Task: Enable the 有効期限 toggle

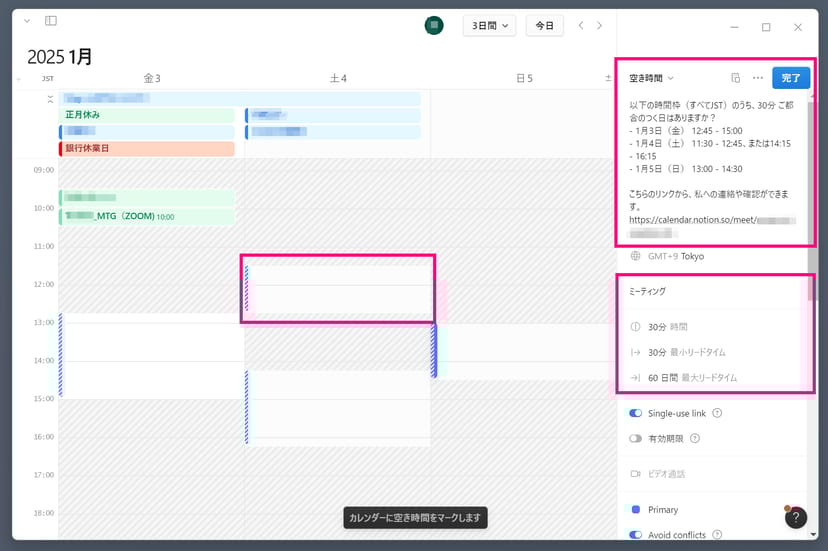Action: point(635,438)
